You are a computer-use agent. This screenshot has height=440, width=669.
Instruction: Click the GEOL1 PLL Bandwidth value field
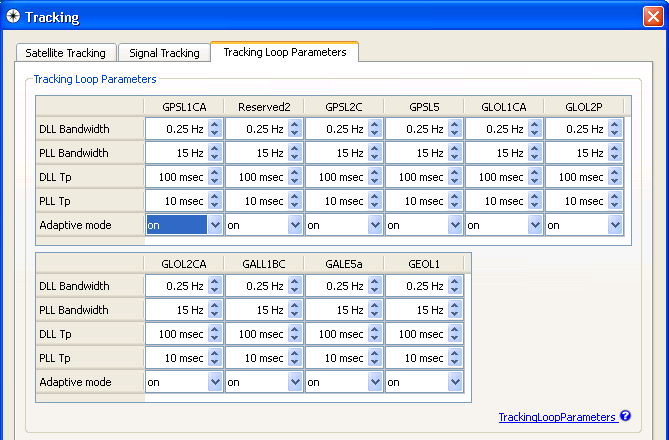coord(414,310)
